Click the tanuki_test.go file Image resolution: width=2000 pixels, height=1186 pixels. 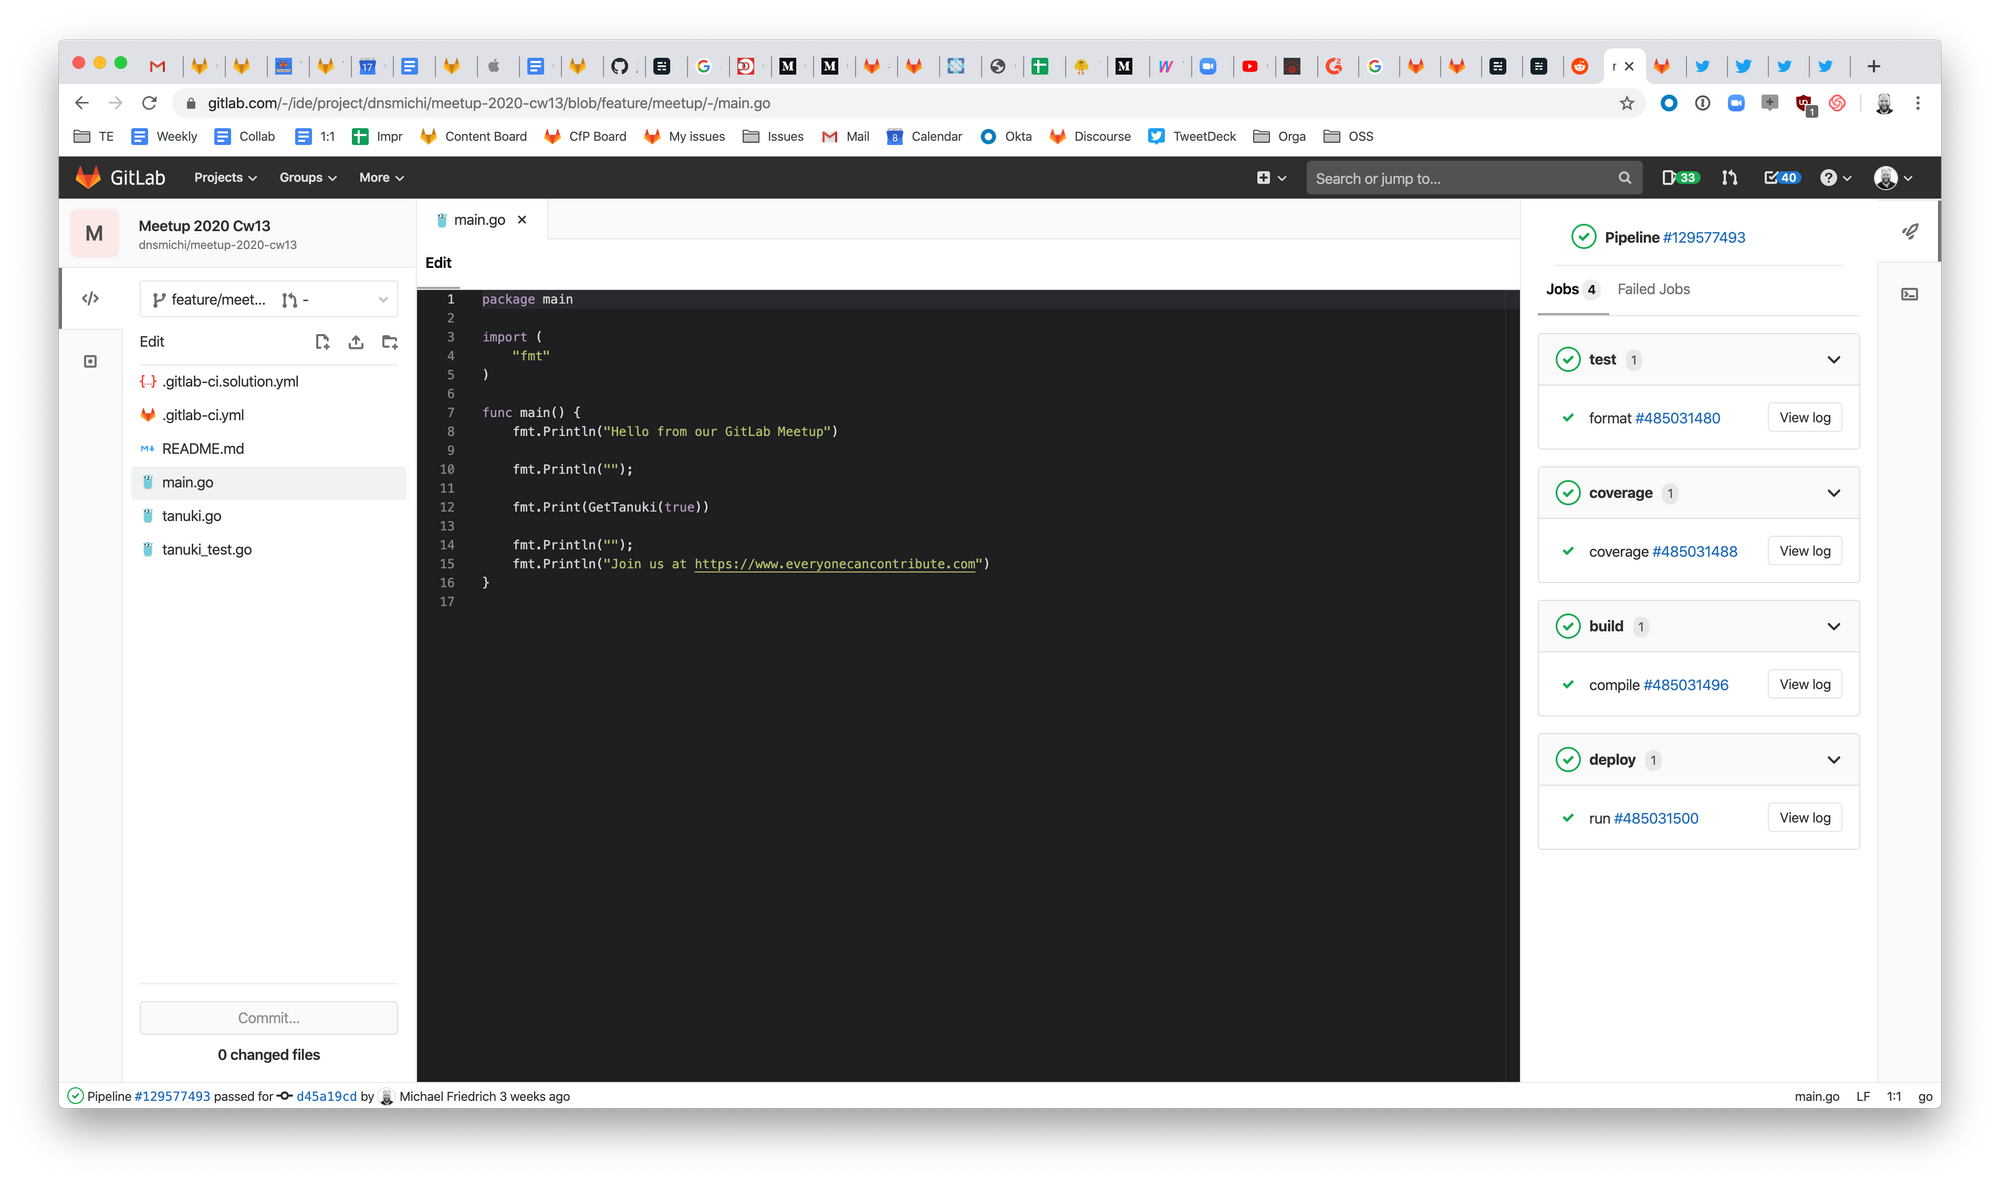pos(209,549)
